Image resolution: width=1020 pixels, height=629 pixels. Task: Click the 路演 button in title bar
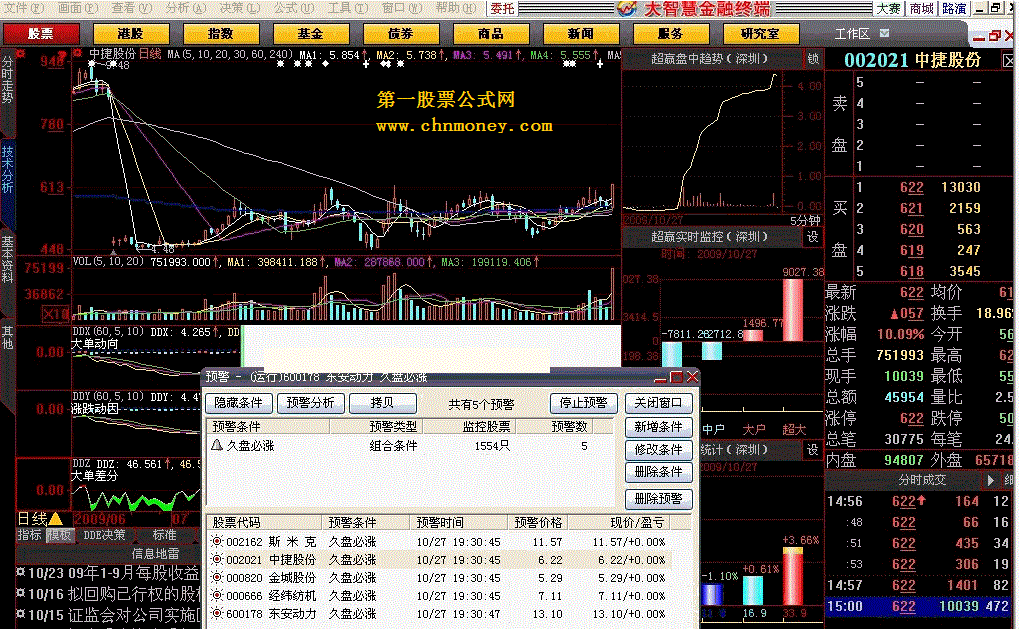point(954,8)
